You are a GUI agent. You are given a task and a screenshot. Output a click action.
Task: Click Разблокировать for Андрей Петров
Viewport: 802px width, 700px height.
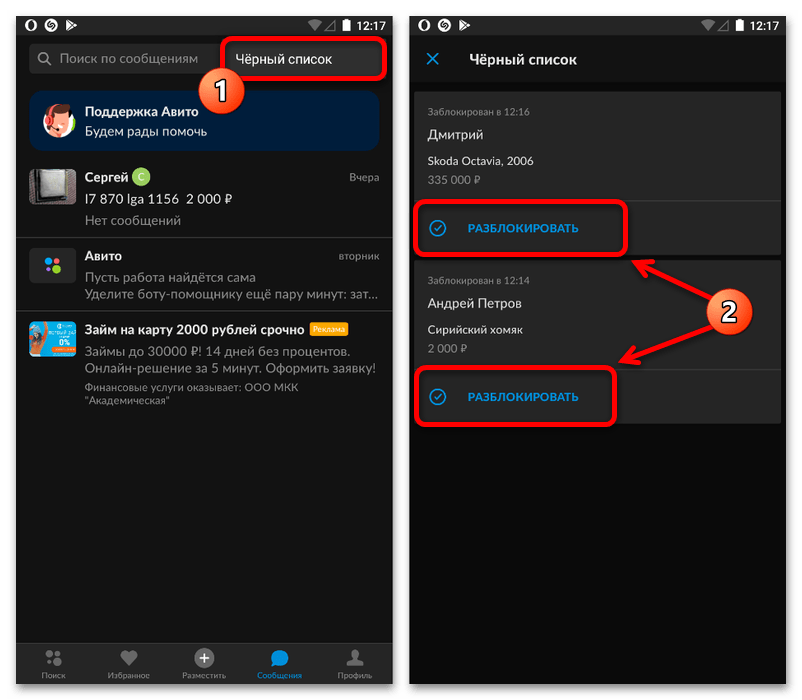click(x=522, y=397)
